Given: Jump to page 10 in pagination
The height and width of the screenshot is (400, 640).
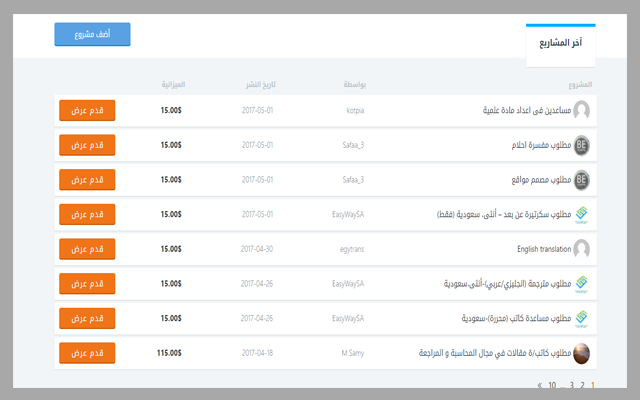Looking at the screenshot, I should pos(552,384).
